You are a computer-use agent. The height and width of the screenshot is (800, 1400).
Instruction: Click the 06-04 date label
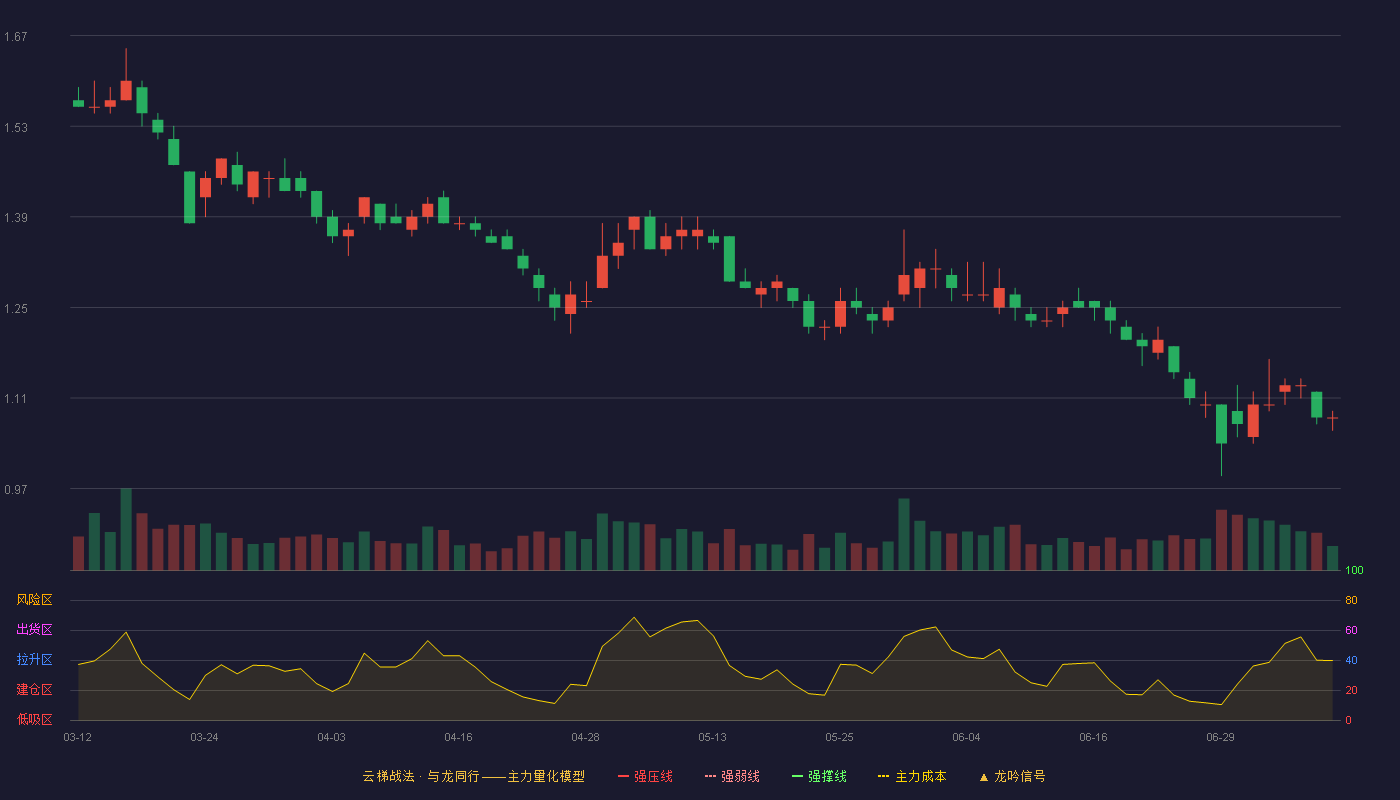[966, 737]
